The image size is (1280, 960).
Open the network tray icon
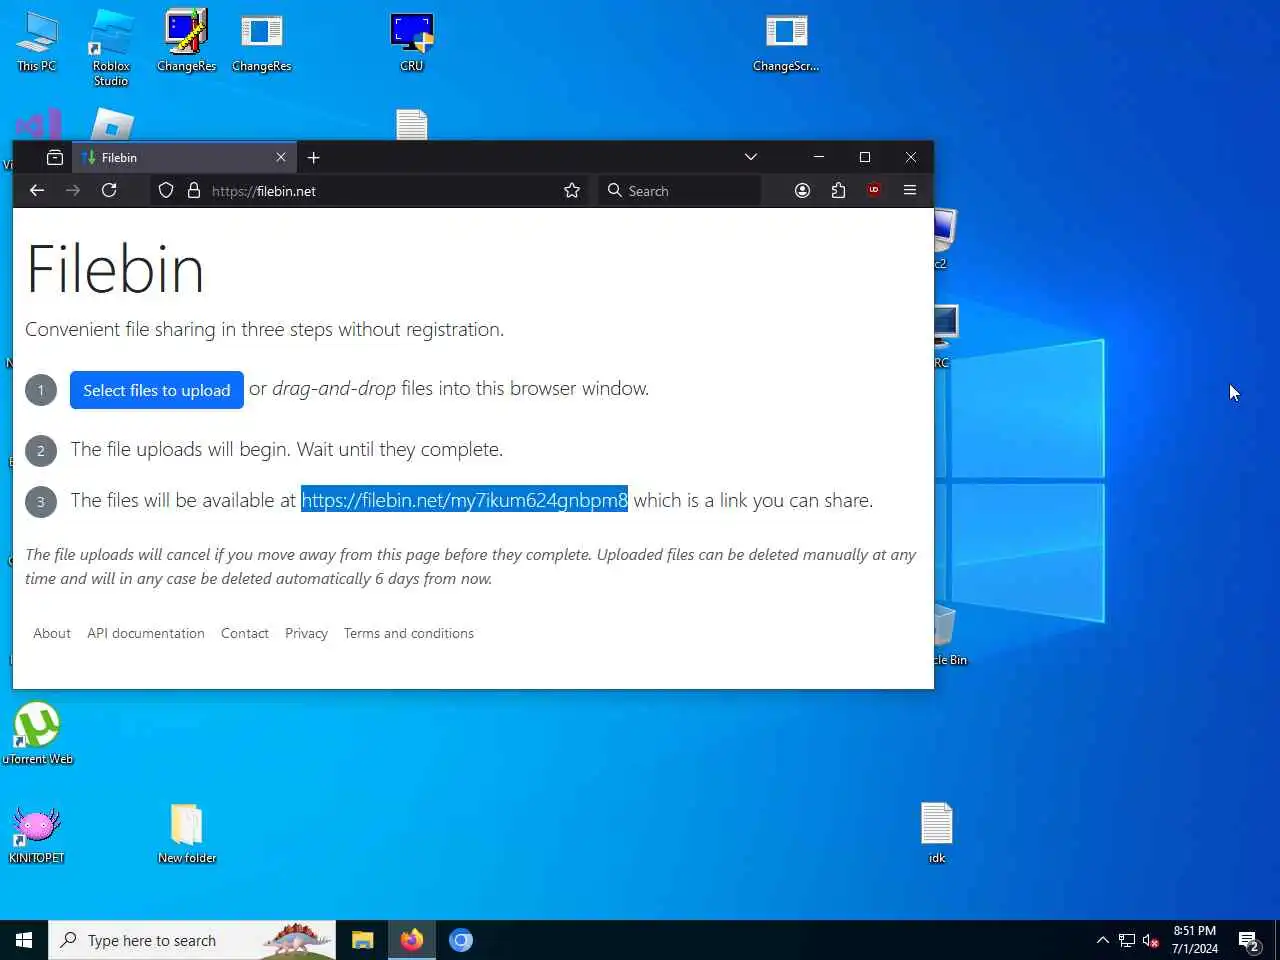pyautogui.click(x=1127, y=940)
